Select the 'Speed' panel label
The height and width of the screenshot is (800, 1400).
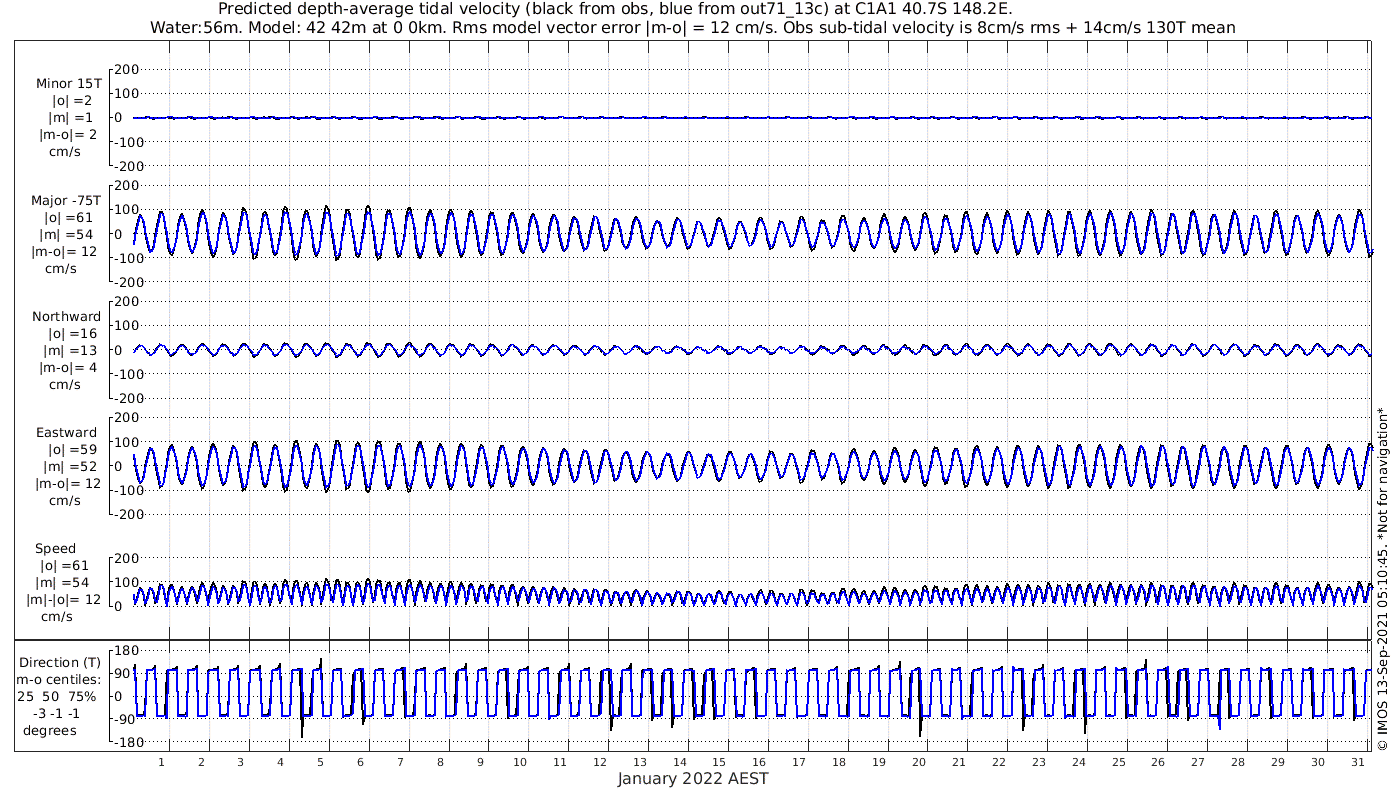pyautogui.click(x=55, y=549)
